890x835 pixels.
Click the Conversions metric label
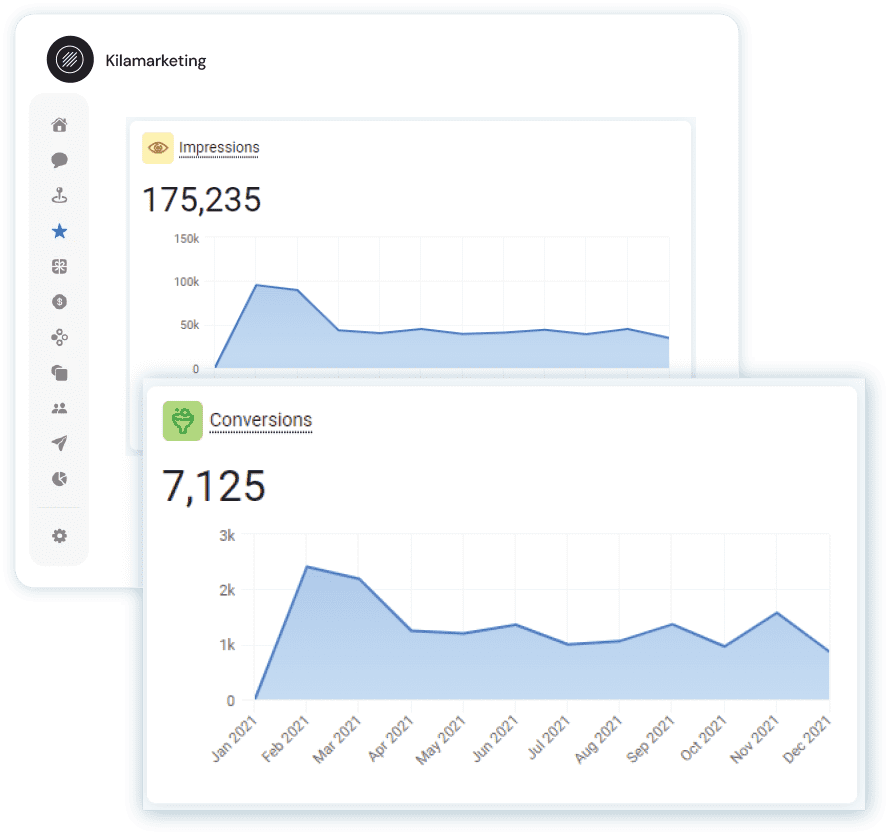pos(261,420)
